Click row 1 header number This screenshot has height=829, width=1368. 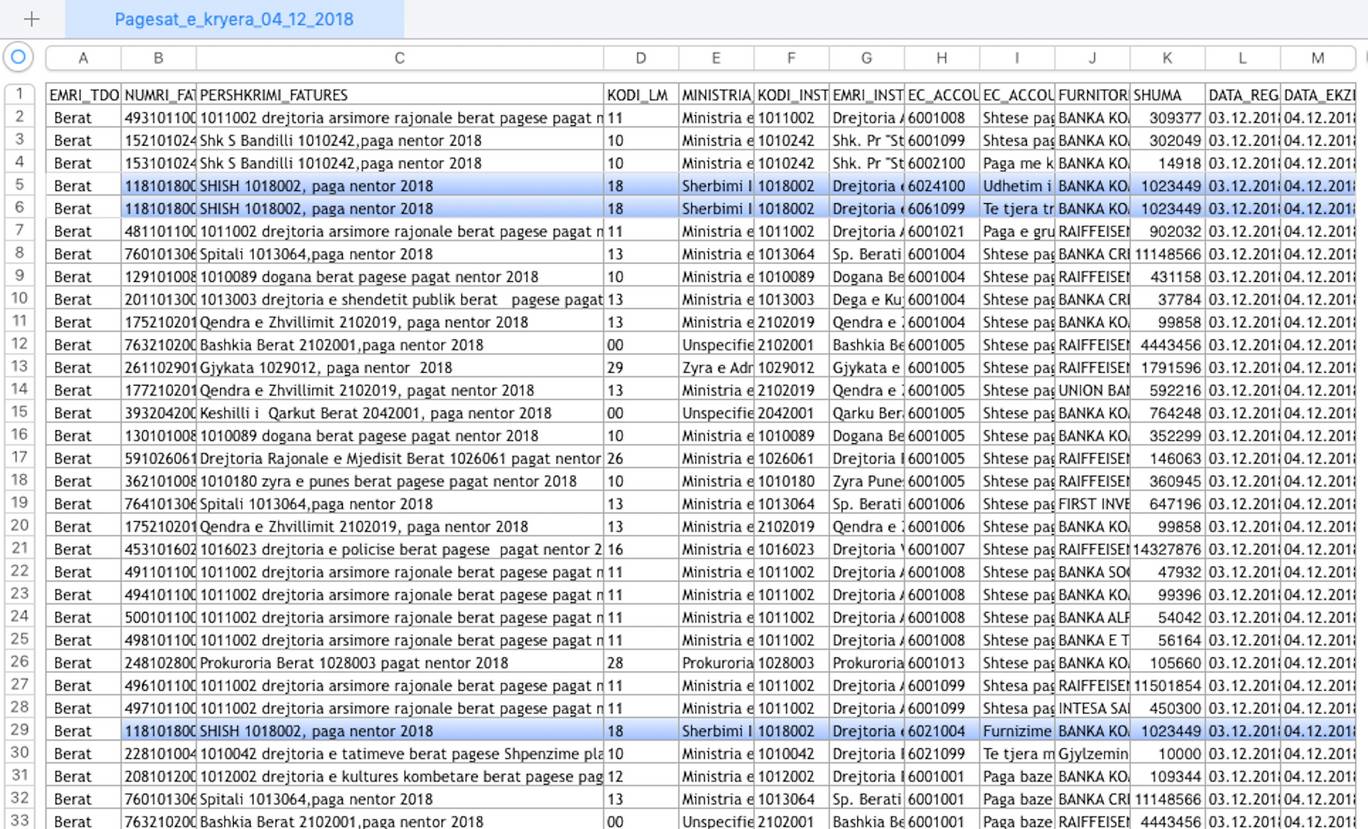(18, 95)
